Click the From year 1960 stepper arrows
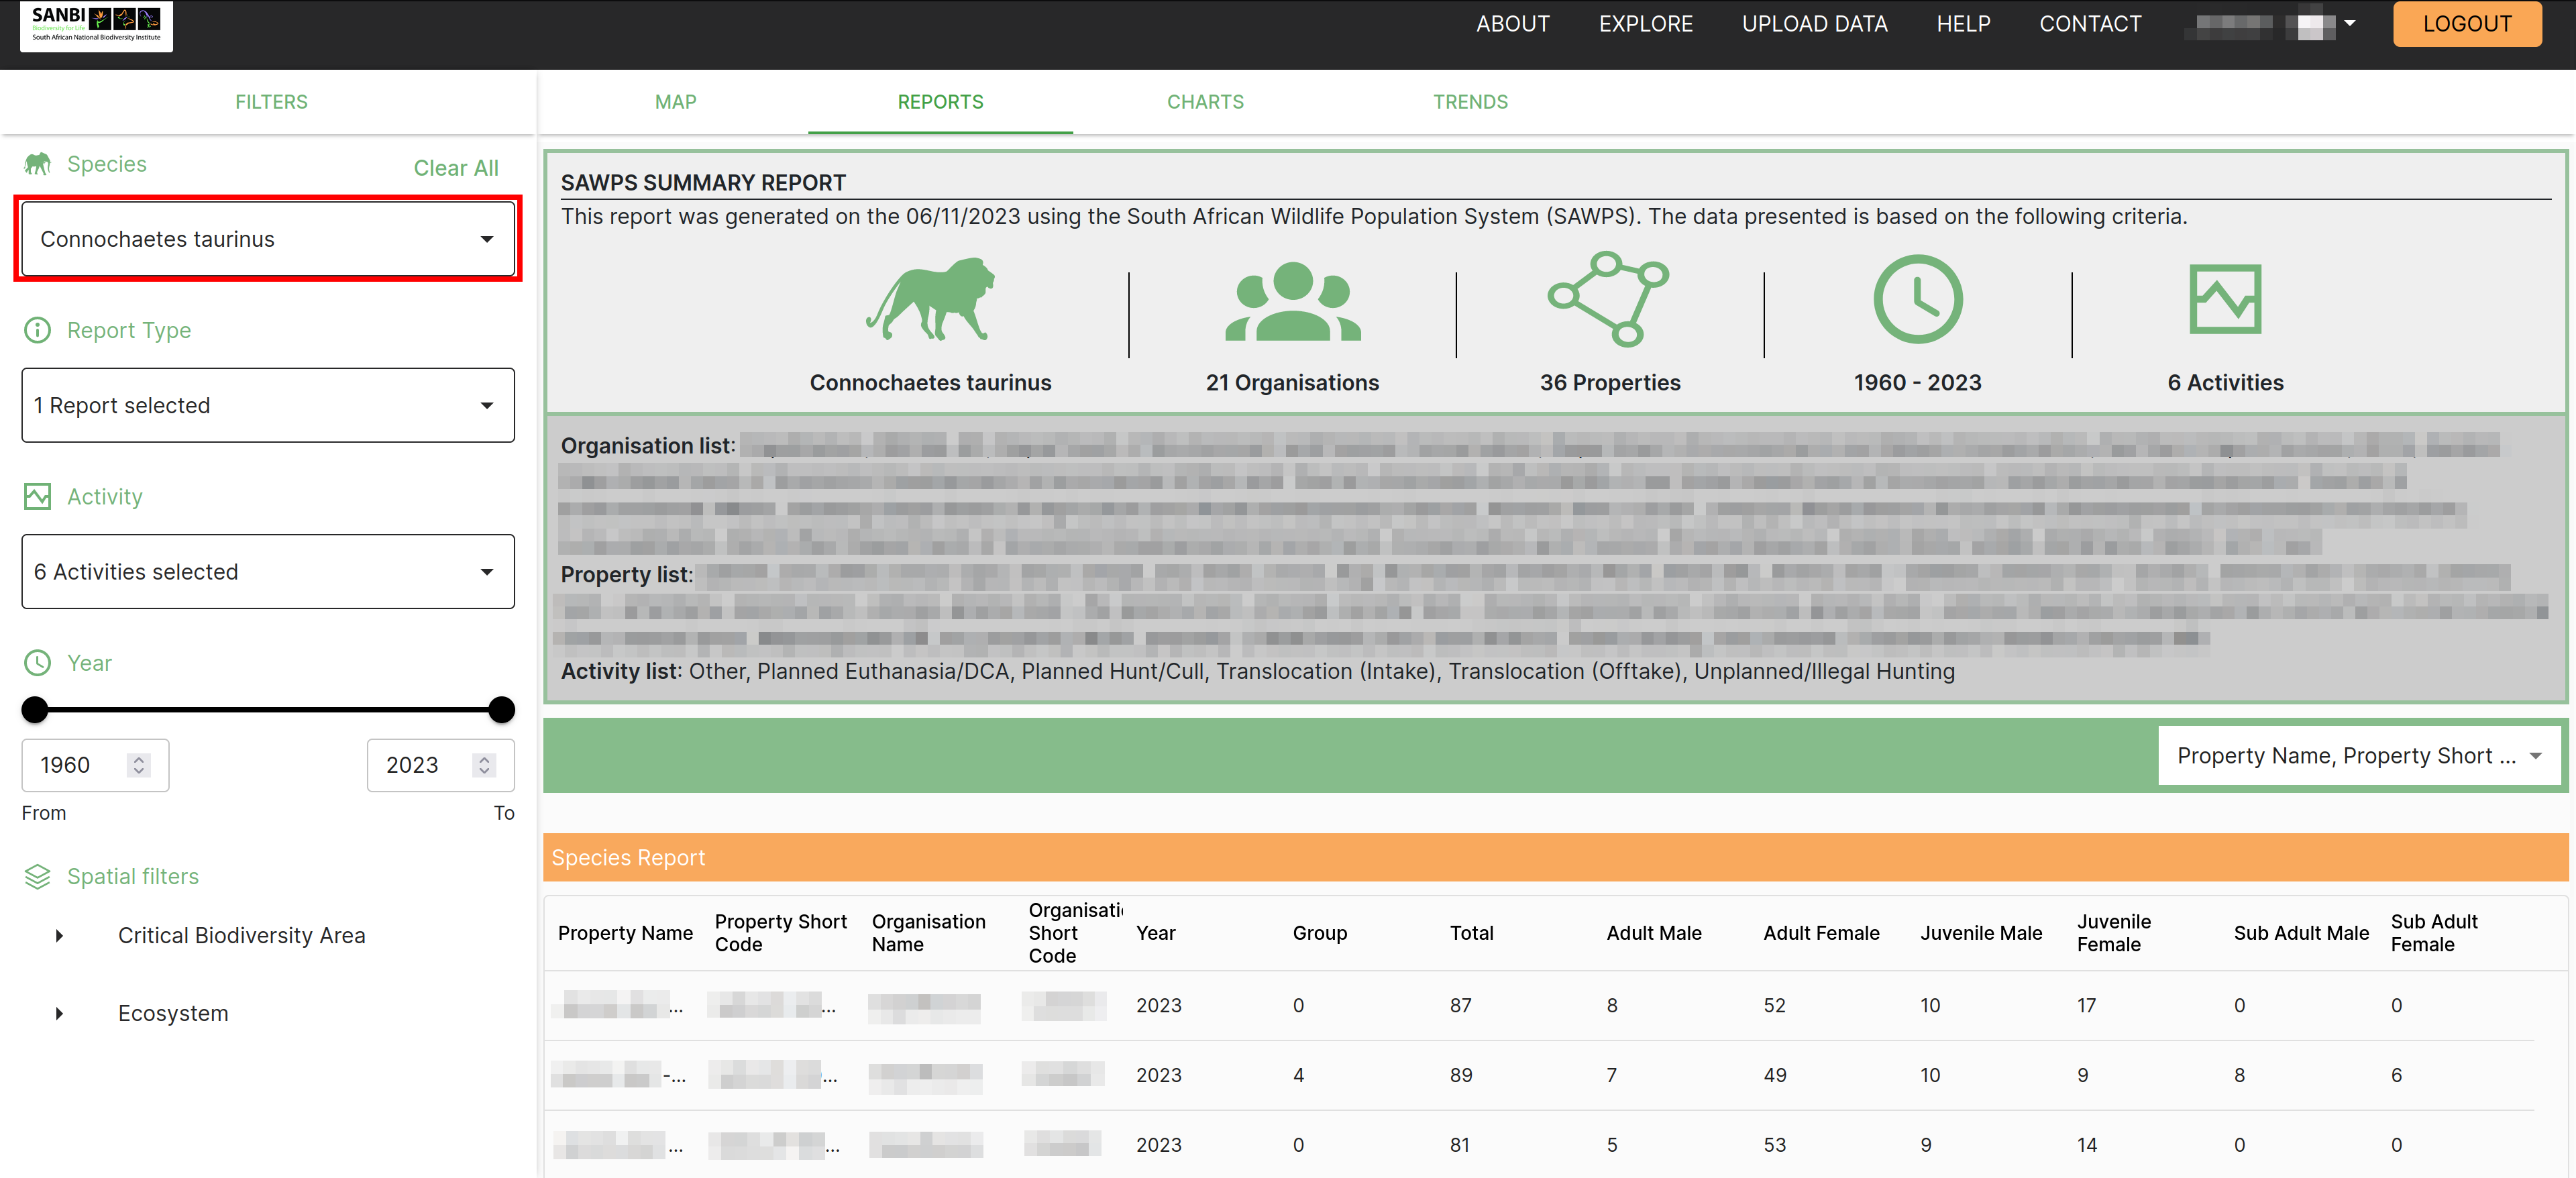Screen dimensions: 2576x1178 (139, 765)
